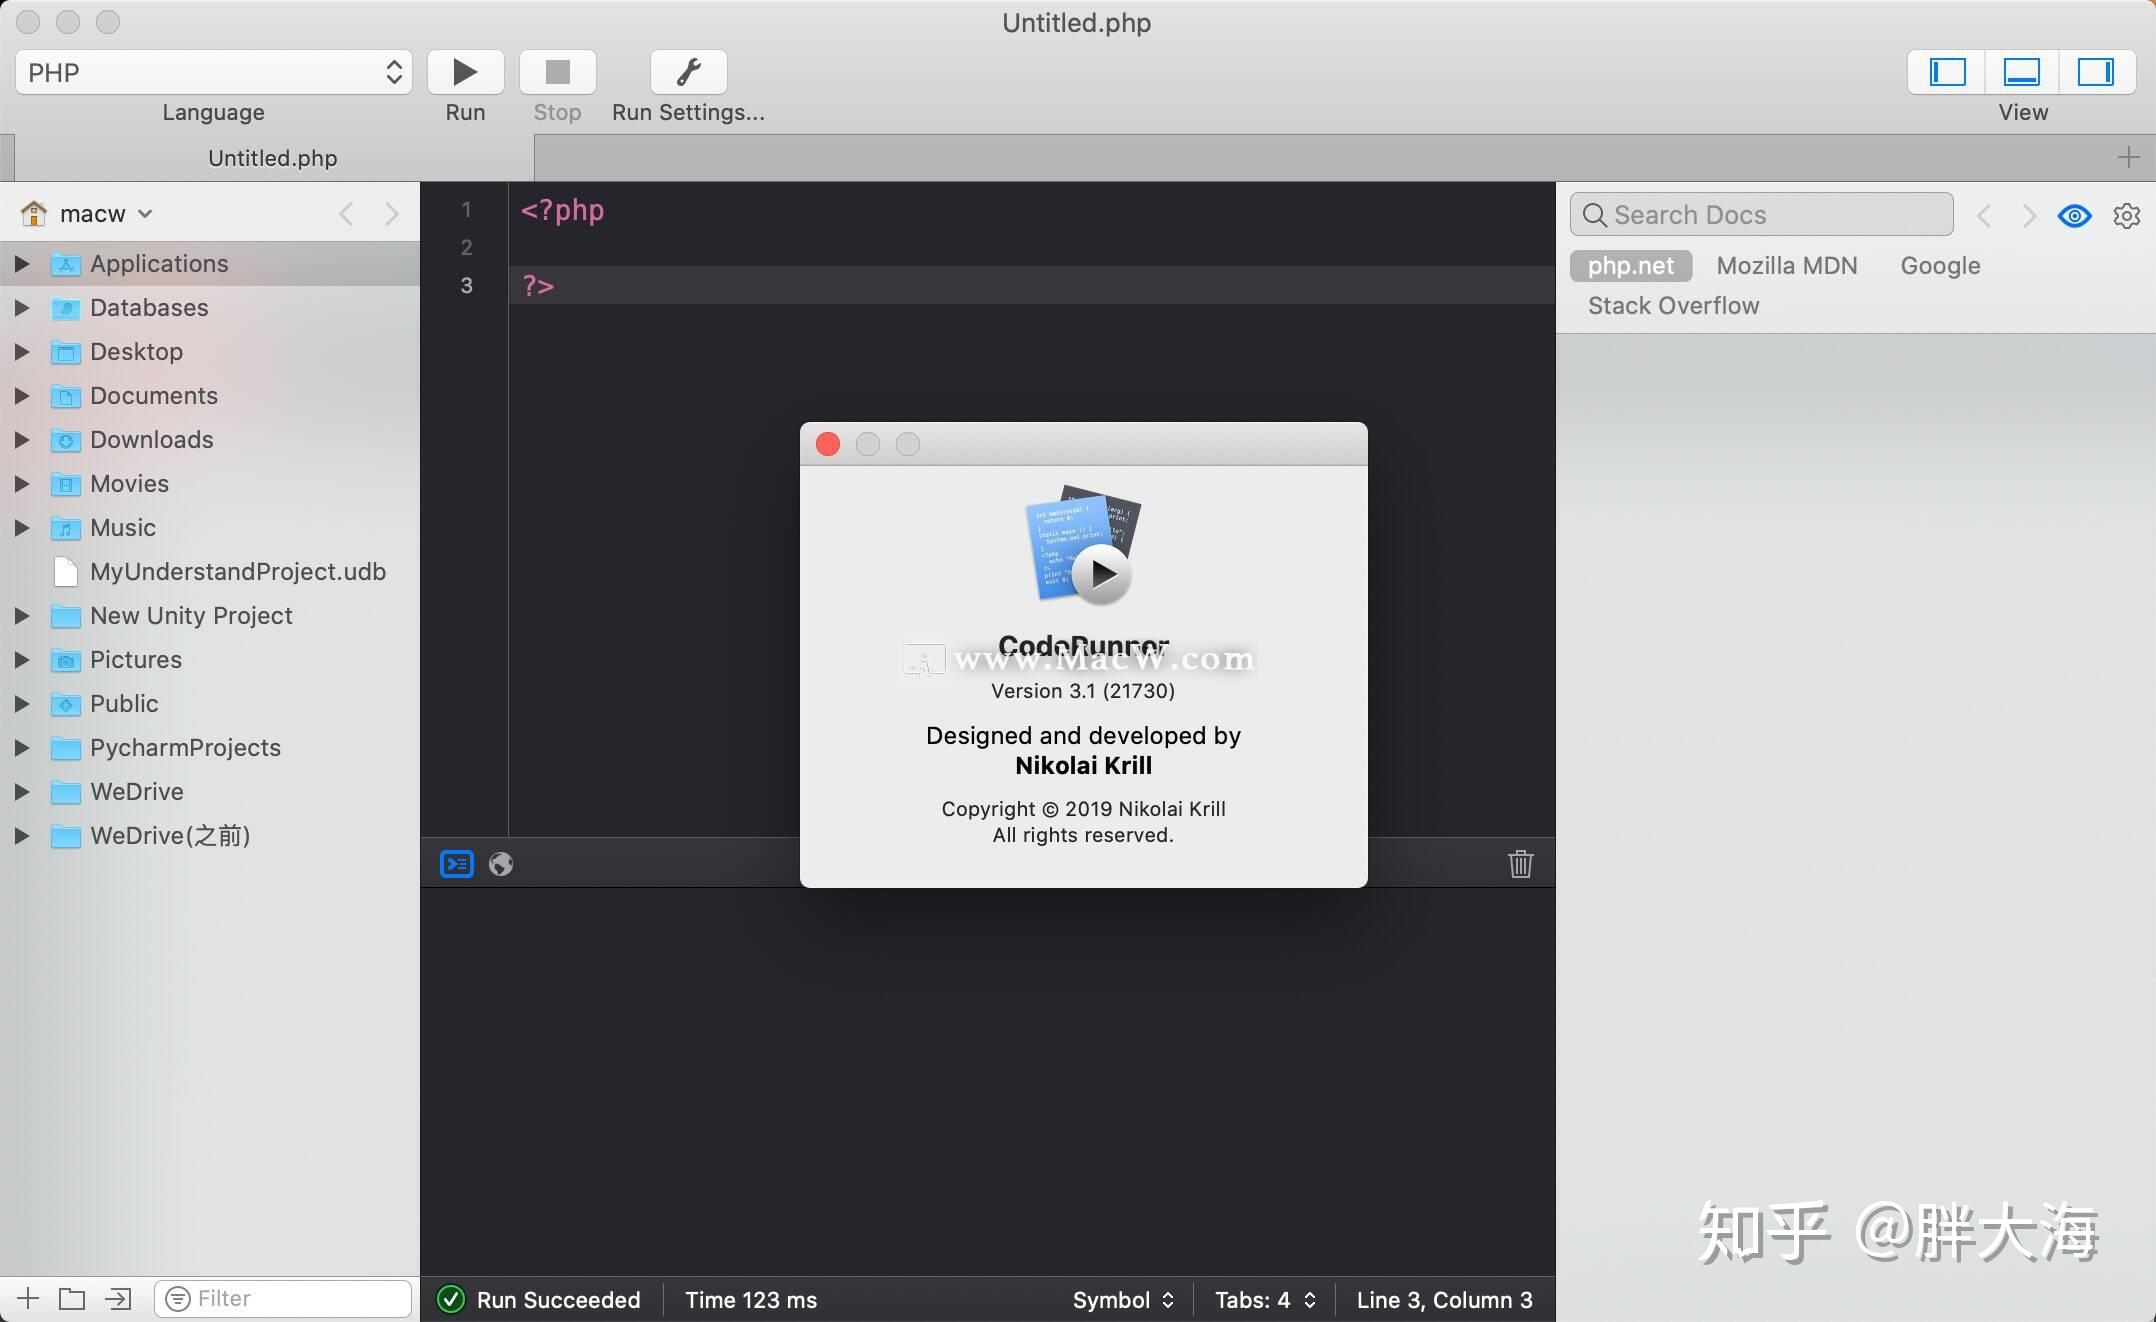Select the Untitled.php document tab

pos(272,158)
